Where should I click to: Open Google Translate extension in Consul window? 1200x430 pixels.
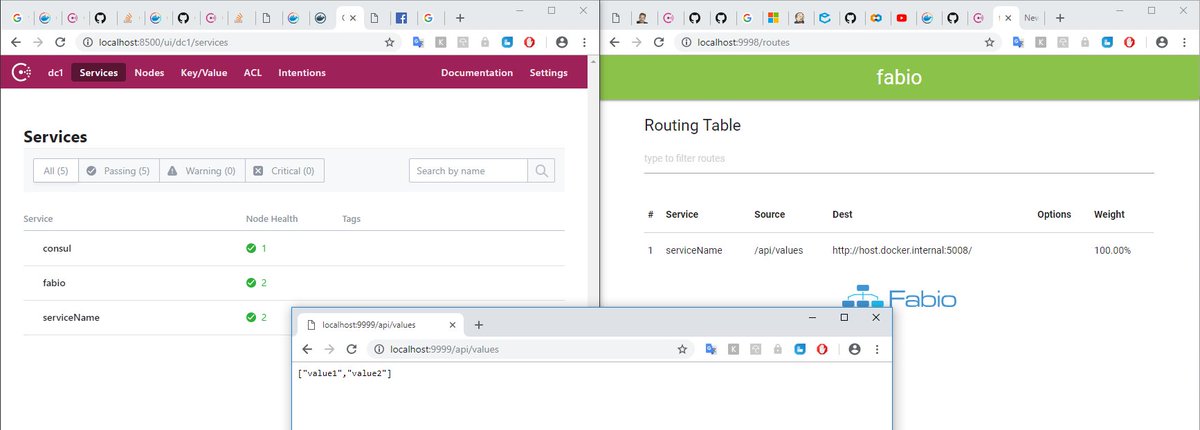point(418,43)
